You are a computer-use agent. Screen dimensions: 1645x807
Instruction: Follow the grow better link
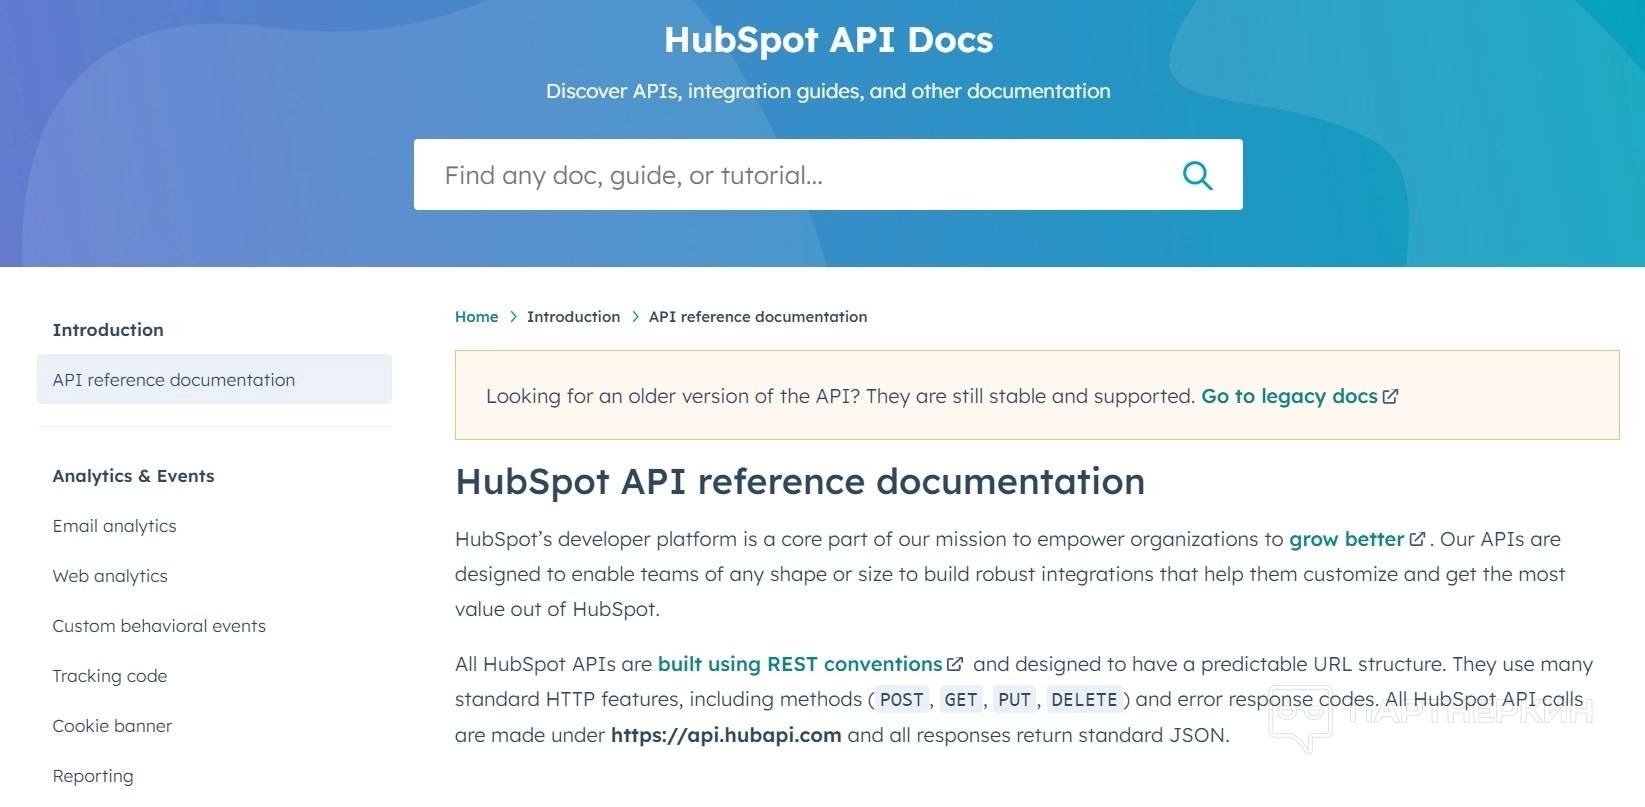1346,539
